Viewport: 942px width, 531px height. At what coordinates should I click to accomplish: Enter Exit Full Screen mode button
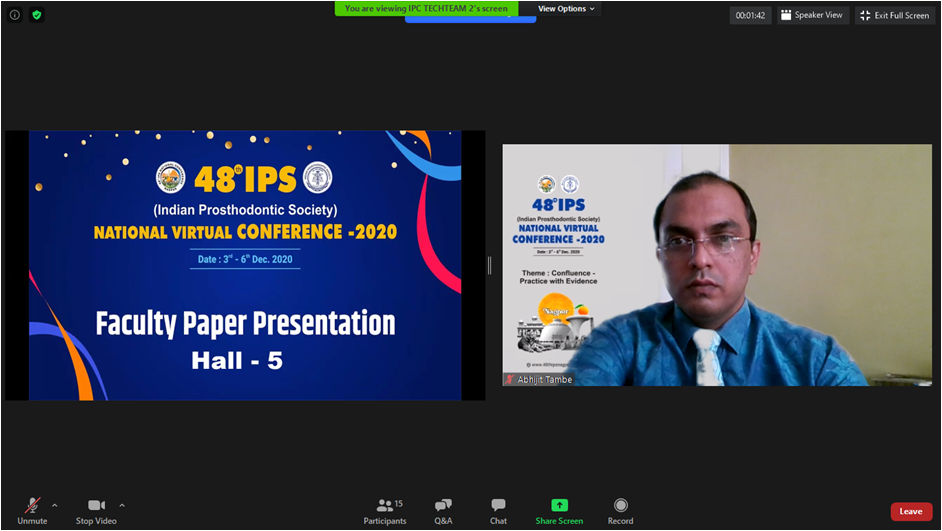click(894, 15)
